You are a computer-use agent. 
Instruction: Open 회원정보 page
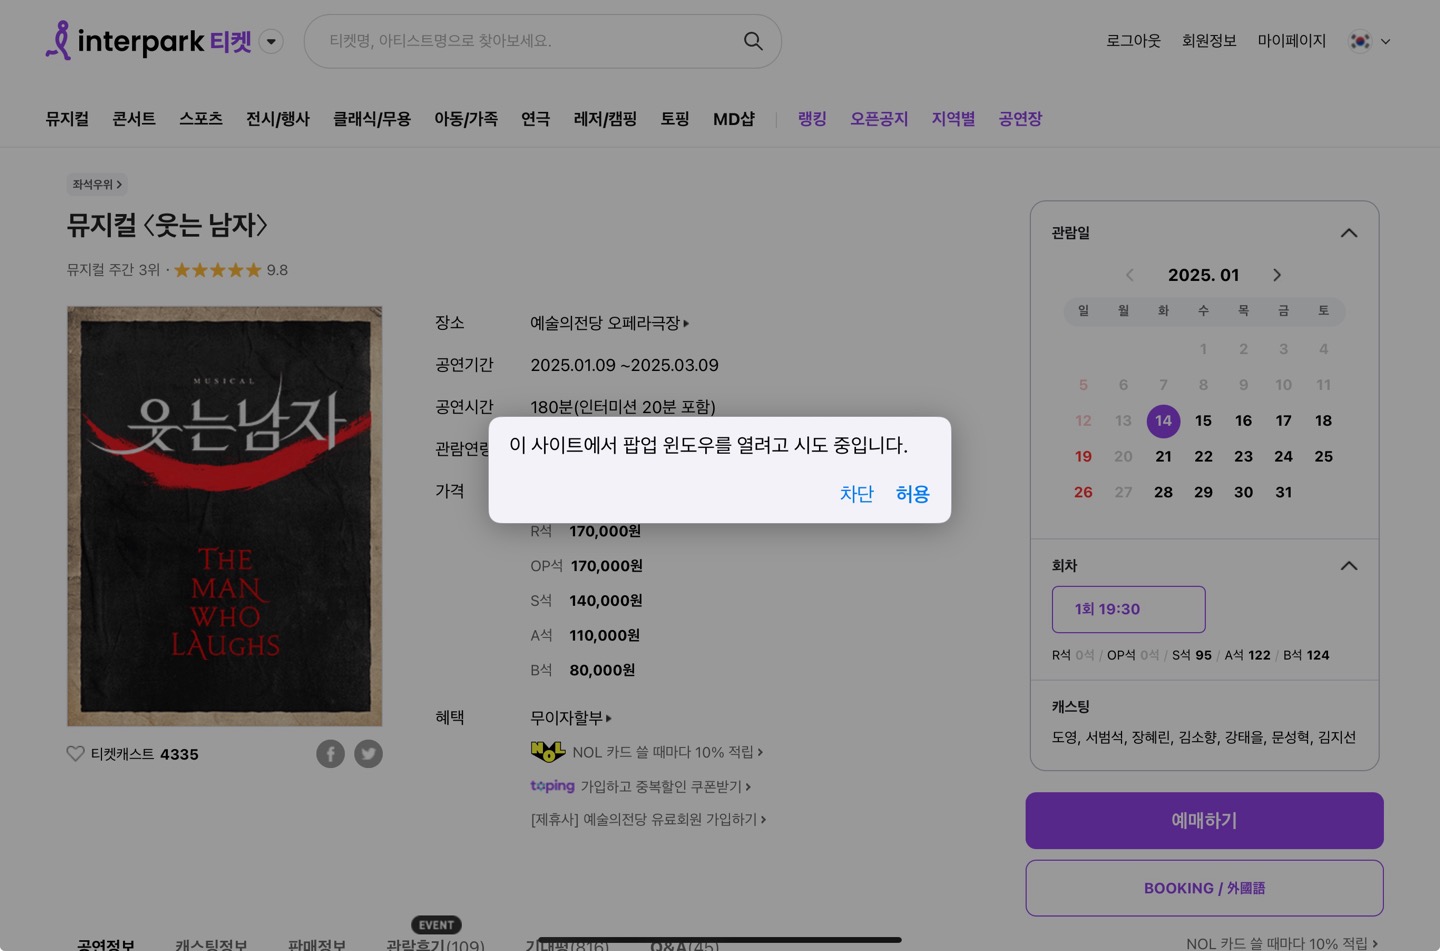[x=1209, y=41]
